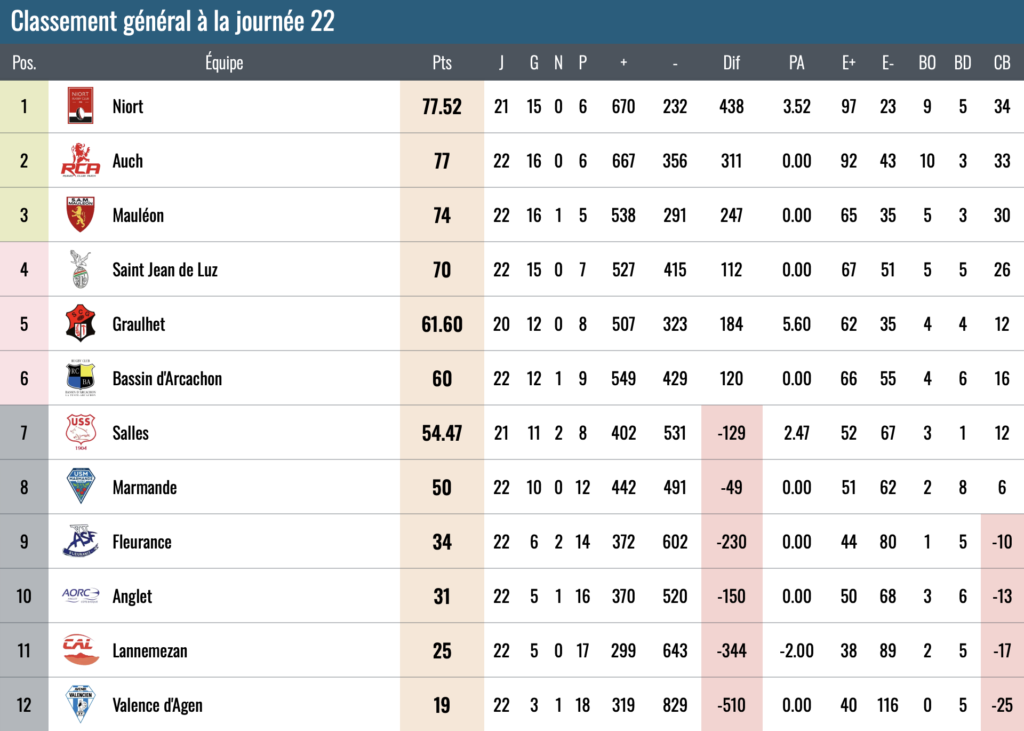Click the Marmande triangular crest
Image resolution: width=1024 pixels, height=731 pixels.
coord(80,486)
